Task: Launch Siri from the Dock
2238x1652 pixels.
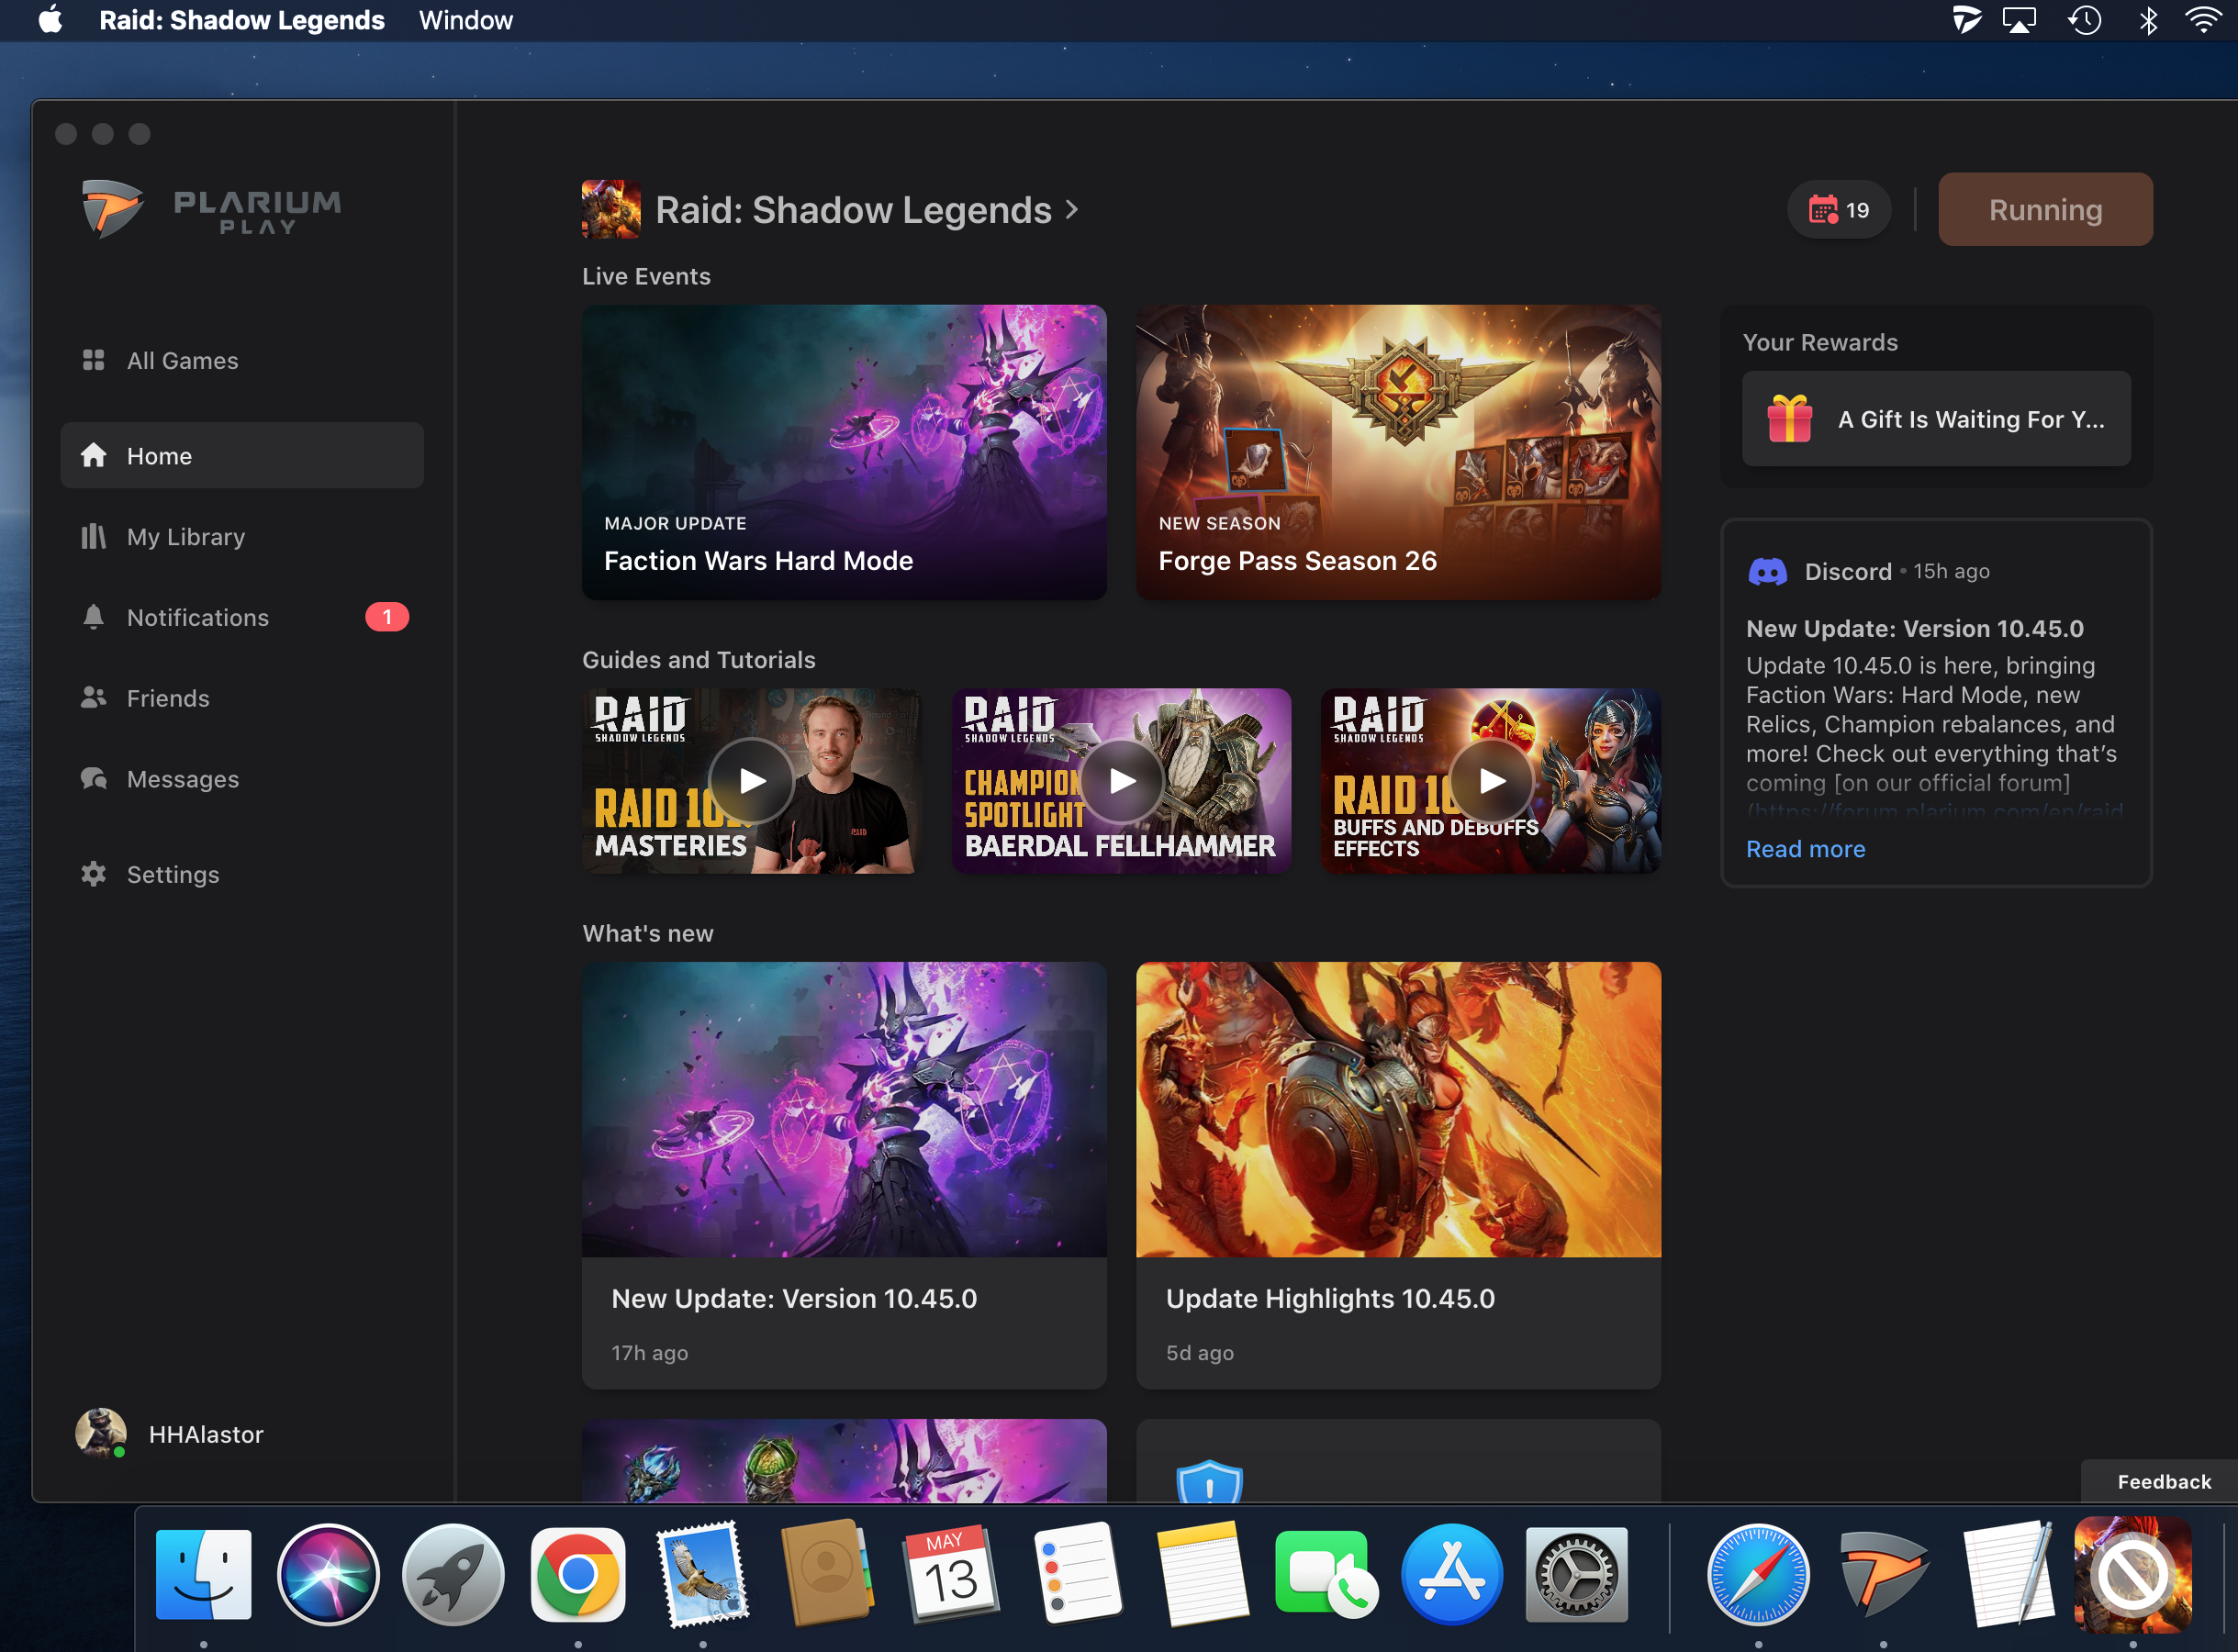Action: (328, 1574)
